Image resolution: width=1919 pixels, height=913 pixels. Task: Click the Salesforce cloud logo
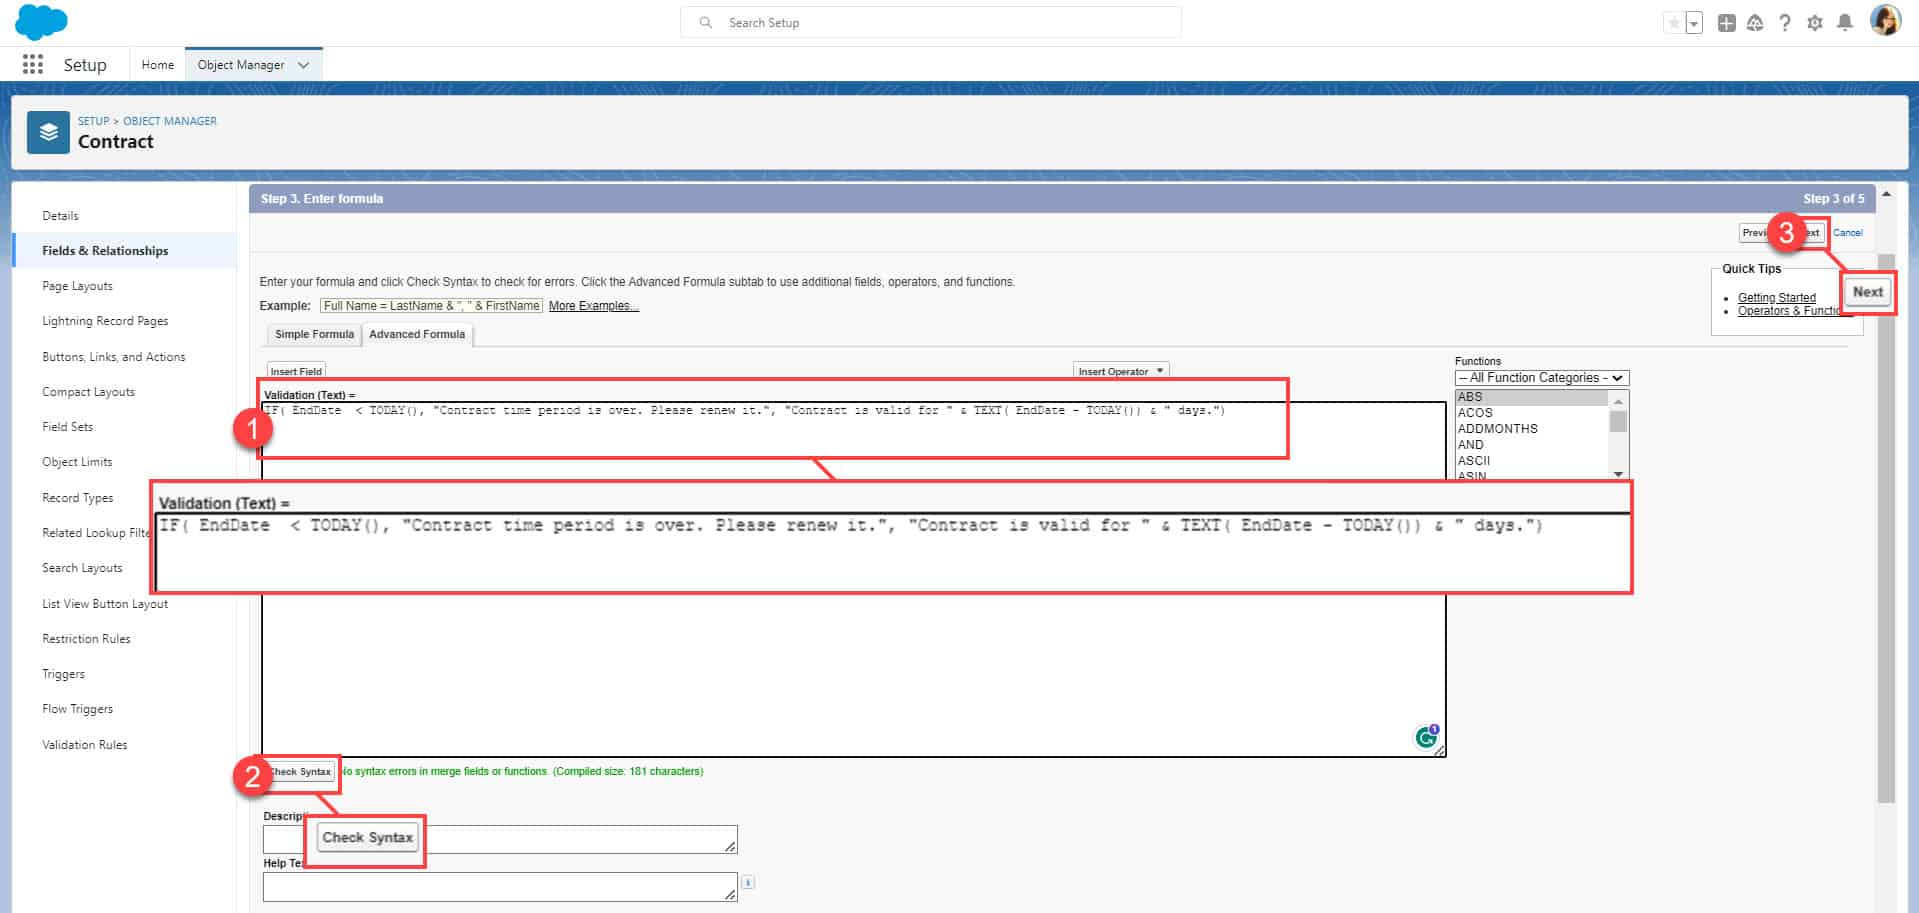click(x=40, y=21)
